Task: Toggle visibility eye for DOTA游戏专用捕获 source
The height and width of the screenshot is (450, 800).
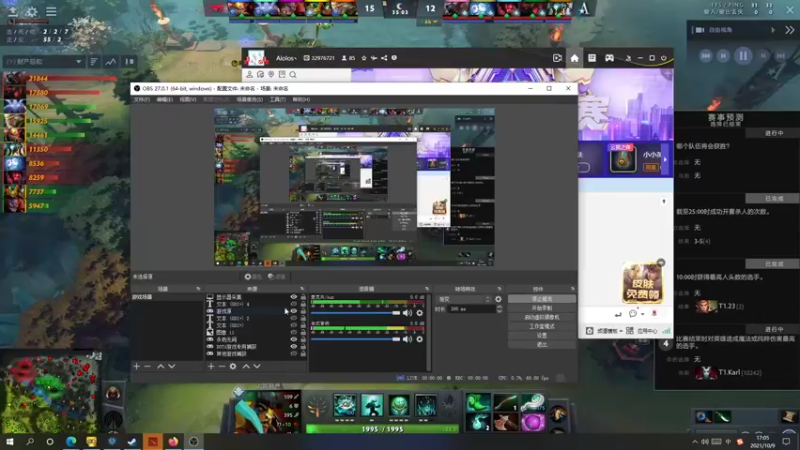Action: pyautogui.click(x=293, y=346)
